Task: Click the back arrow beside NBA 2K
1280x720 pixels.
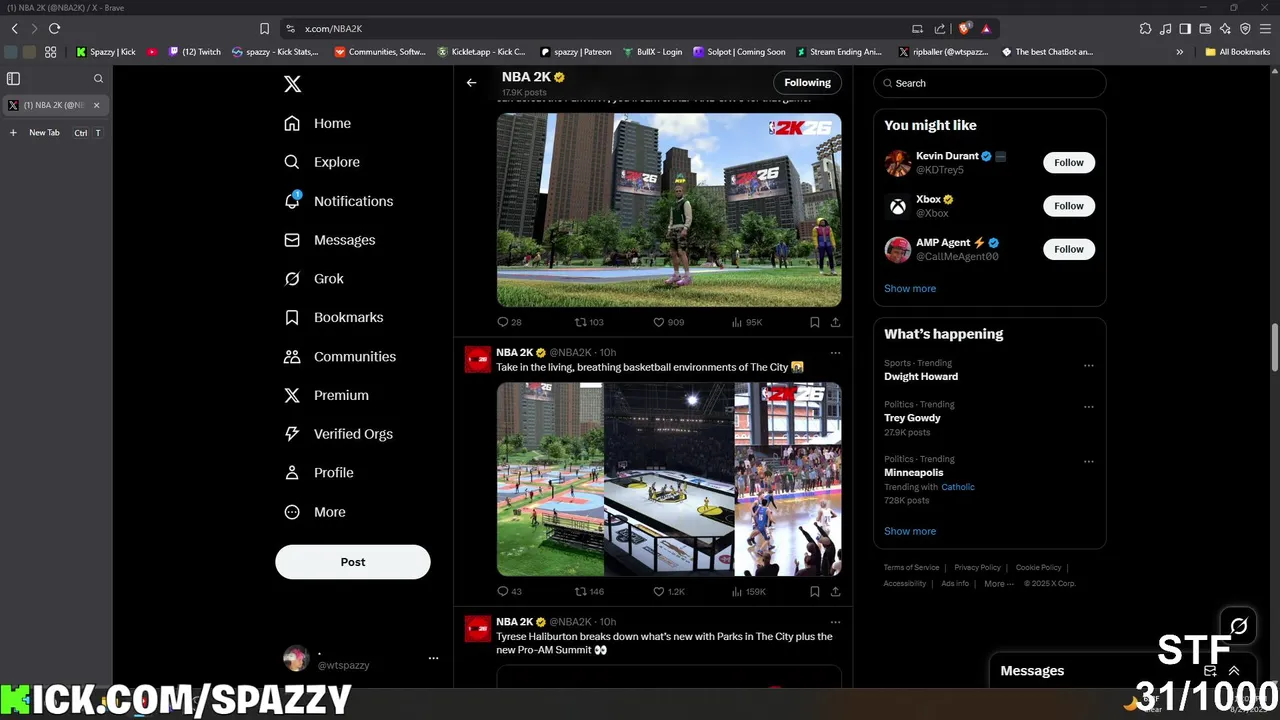Action: 472,83
